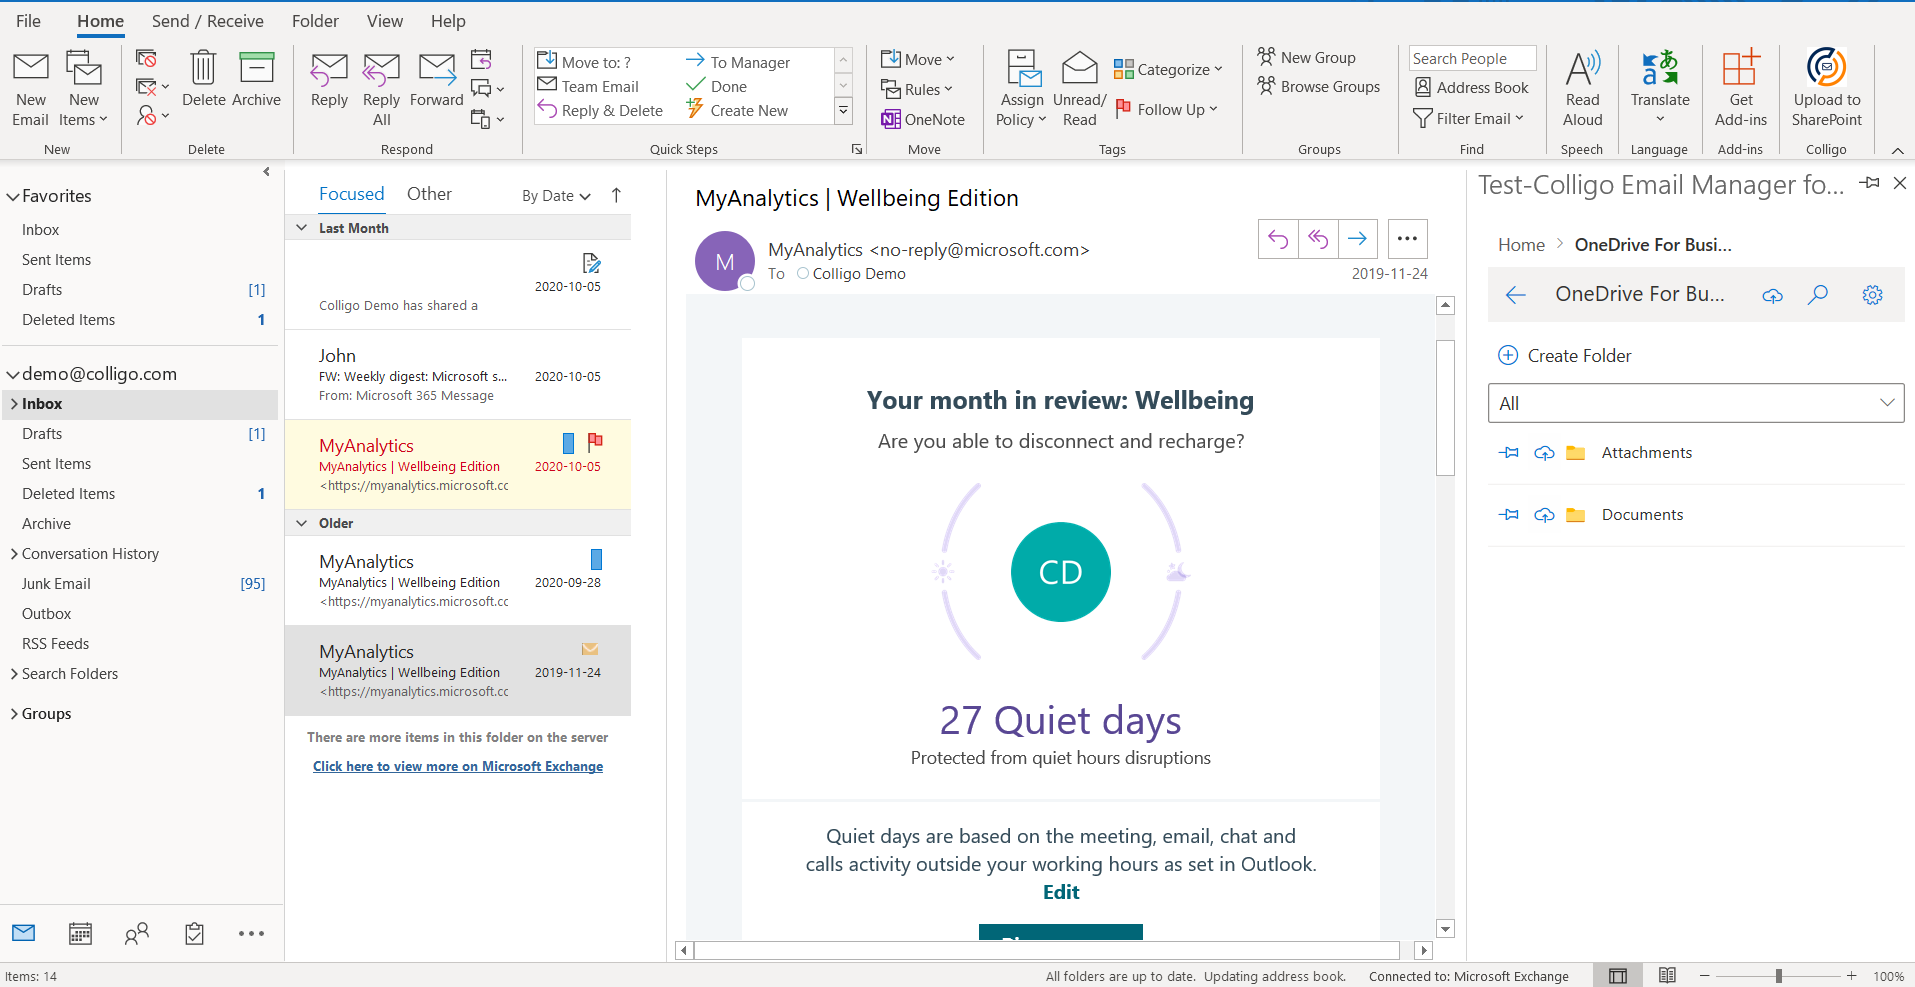1915x987 pixels.
Task: Open the All filter combo box
Action: tap(1696, 403)
